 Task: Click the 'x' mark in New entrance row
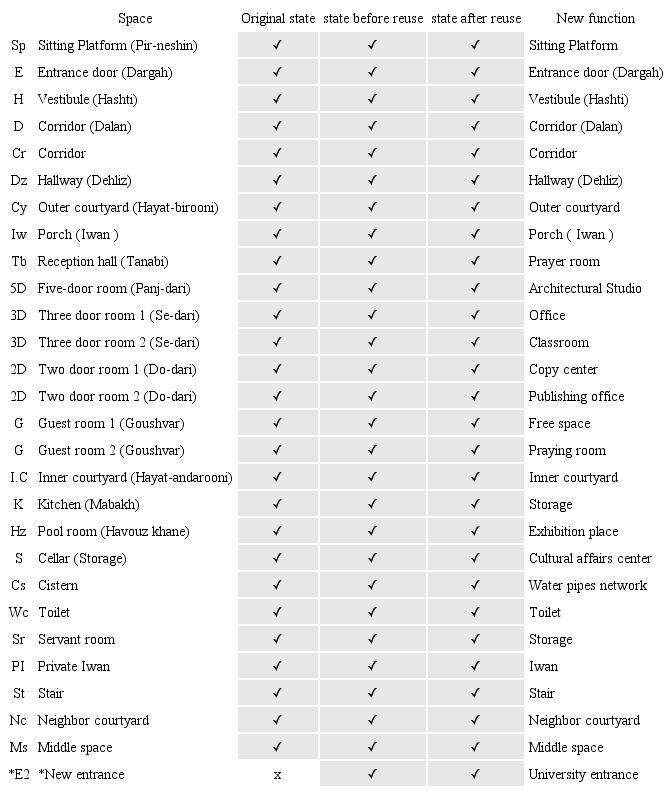tap(277, 774)
